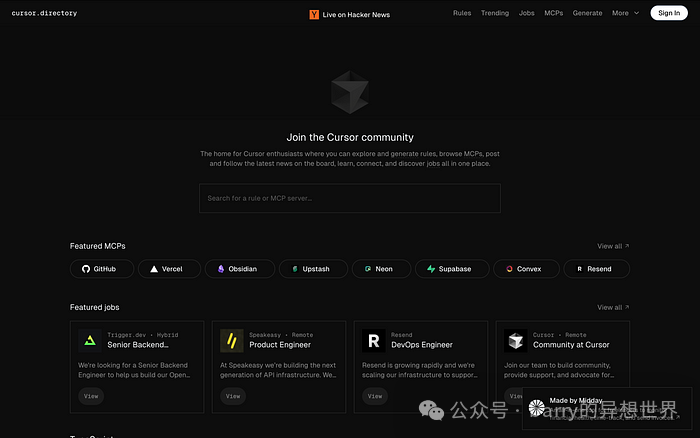Select the Vercel MCP chip
Screen dimensions: 700x438
coord(169,269)
